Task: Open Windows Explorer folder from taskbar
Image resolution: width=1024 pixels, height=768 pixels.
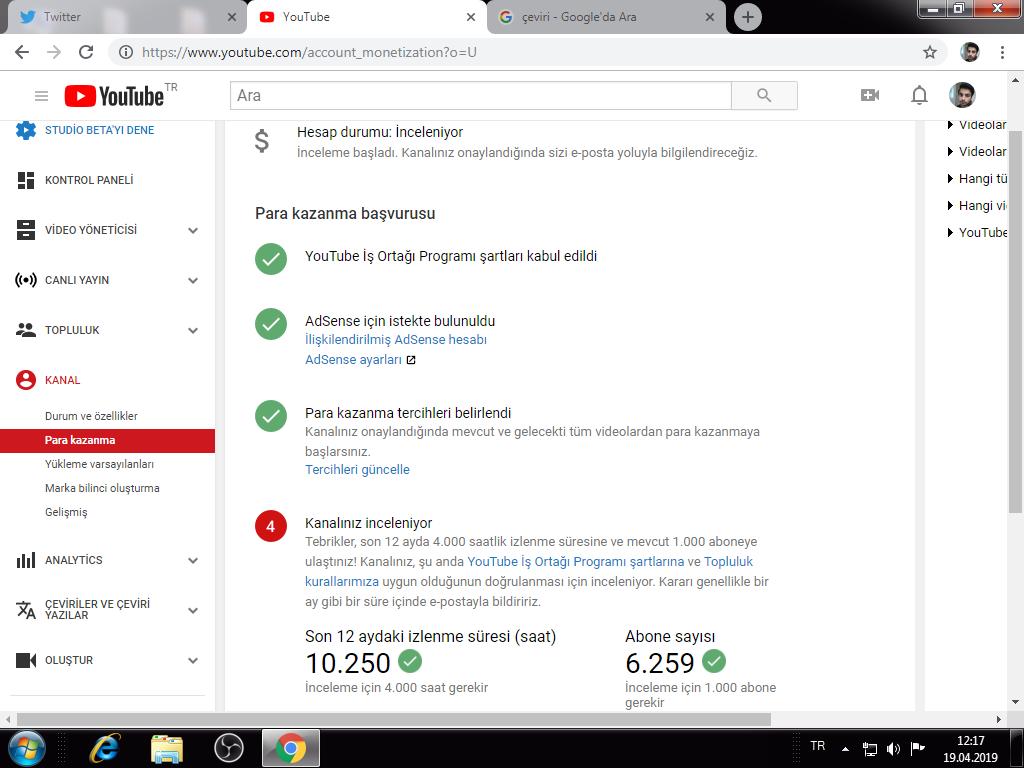Action: pos(167,748)
